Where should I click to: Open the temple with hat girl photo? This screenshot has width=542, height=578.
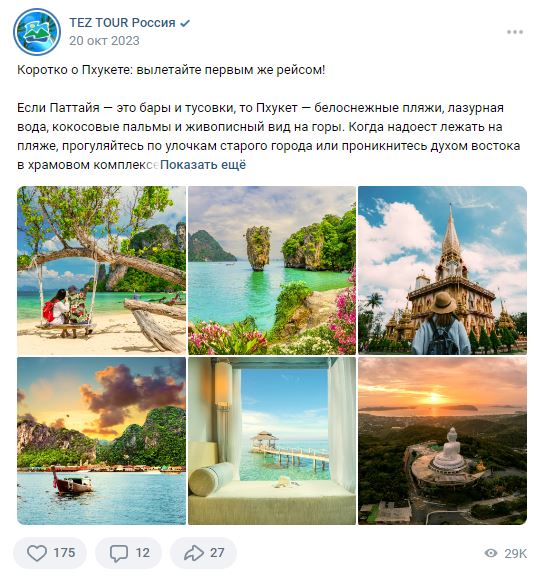(442, 270)
